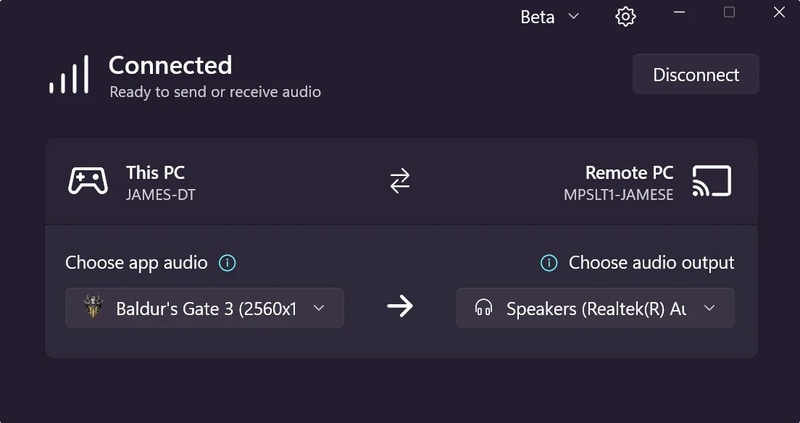Click the game controller icon
Viewport: 800px width, 423px height.
pos(88,181)
